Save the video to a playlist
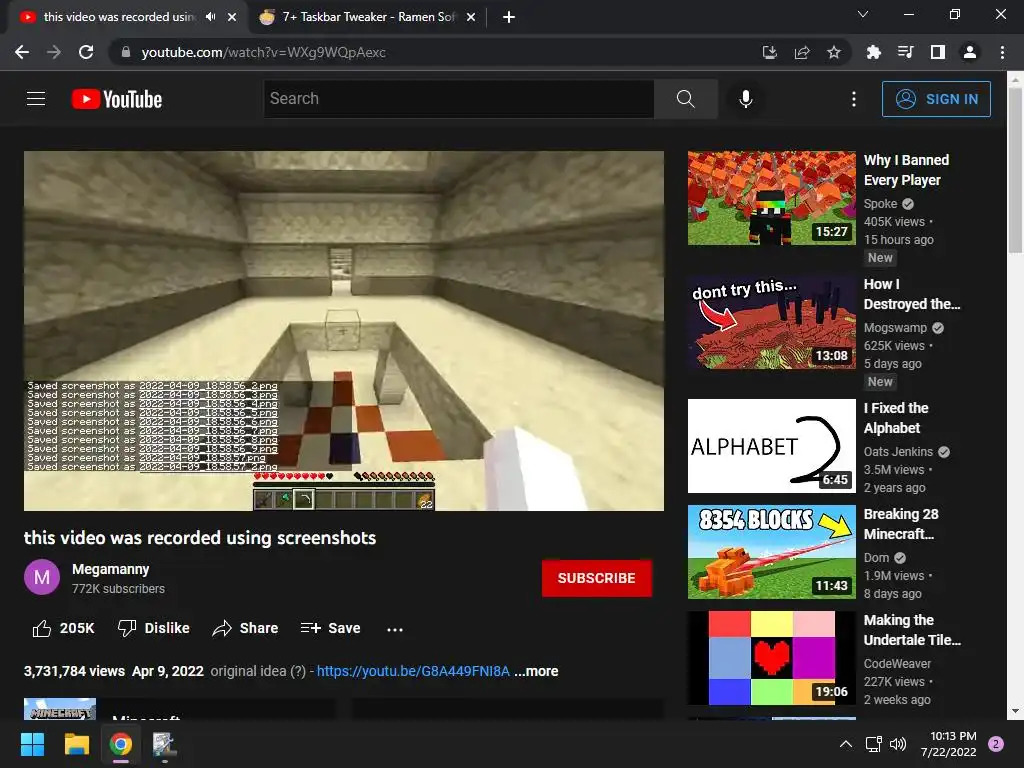 (330, 628)
